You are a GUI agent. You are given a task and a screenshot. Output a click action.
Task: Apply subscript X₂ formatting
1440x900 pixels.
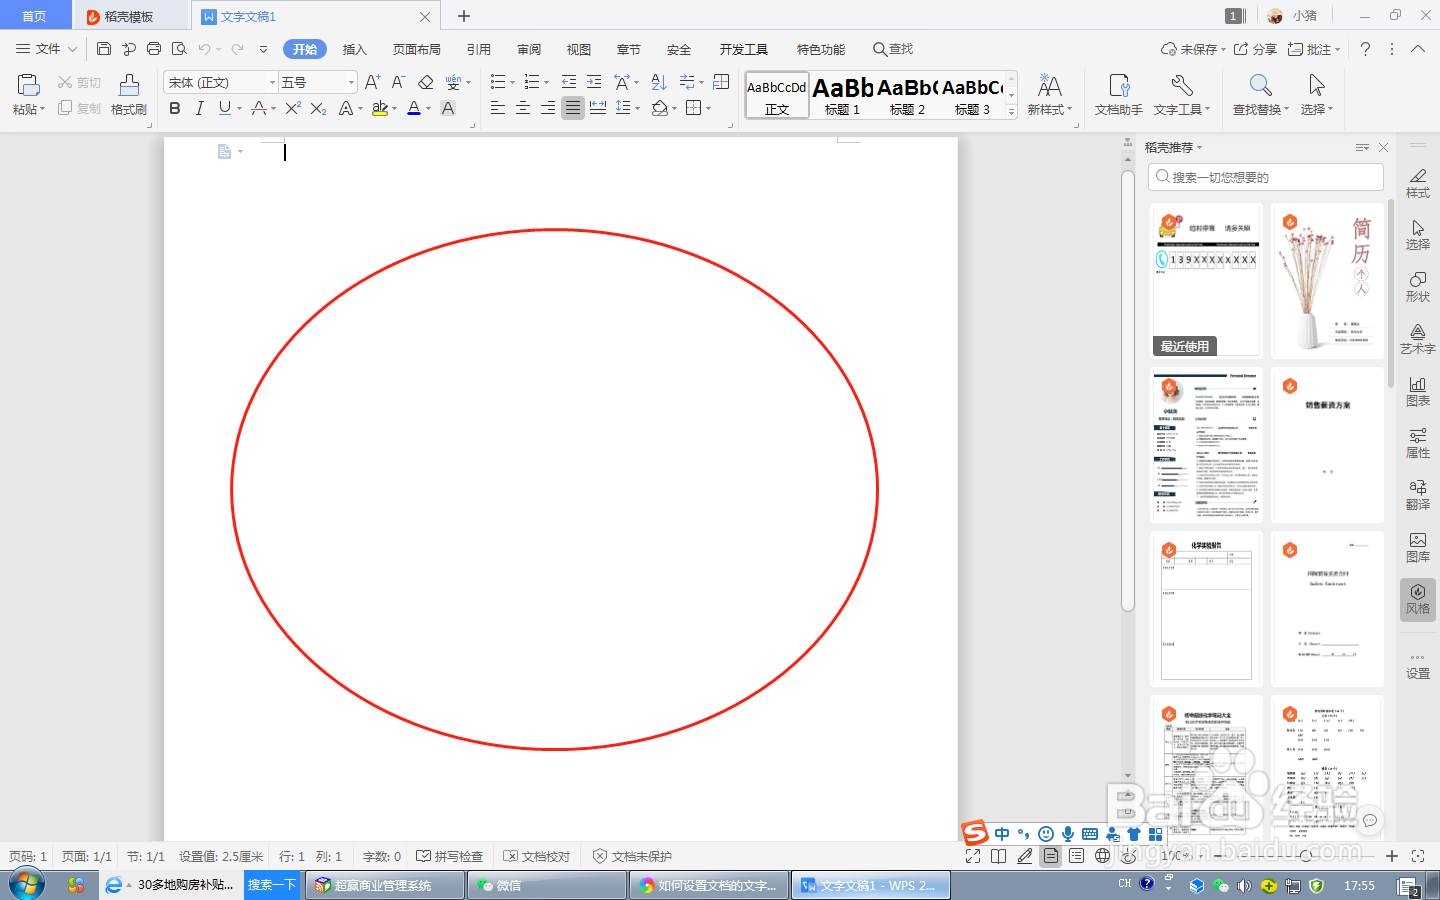point(318,108)
